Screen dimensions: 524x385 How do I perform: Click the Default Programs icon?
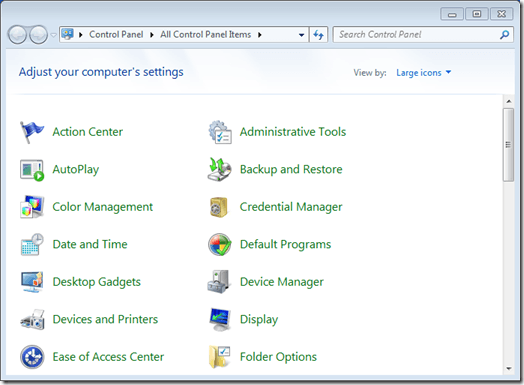[x=219, y=245]
